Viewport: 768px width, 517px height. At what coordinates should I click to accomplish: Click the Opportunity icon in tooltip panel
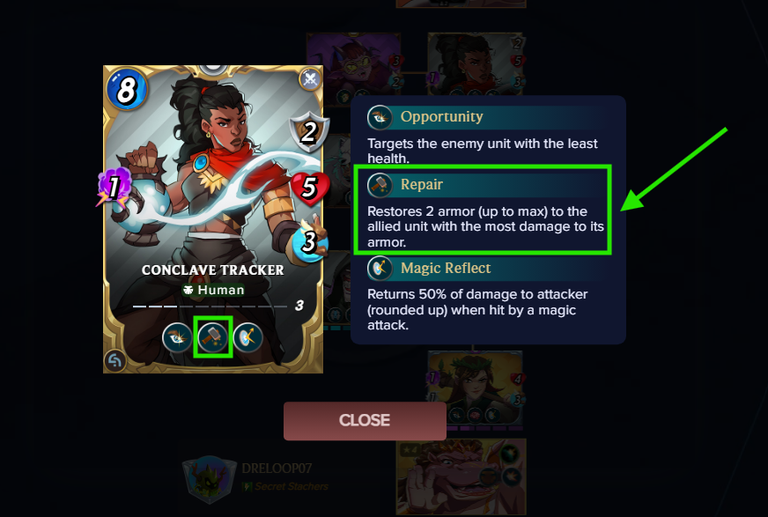tap(380, 118)
